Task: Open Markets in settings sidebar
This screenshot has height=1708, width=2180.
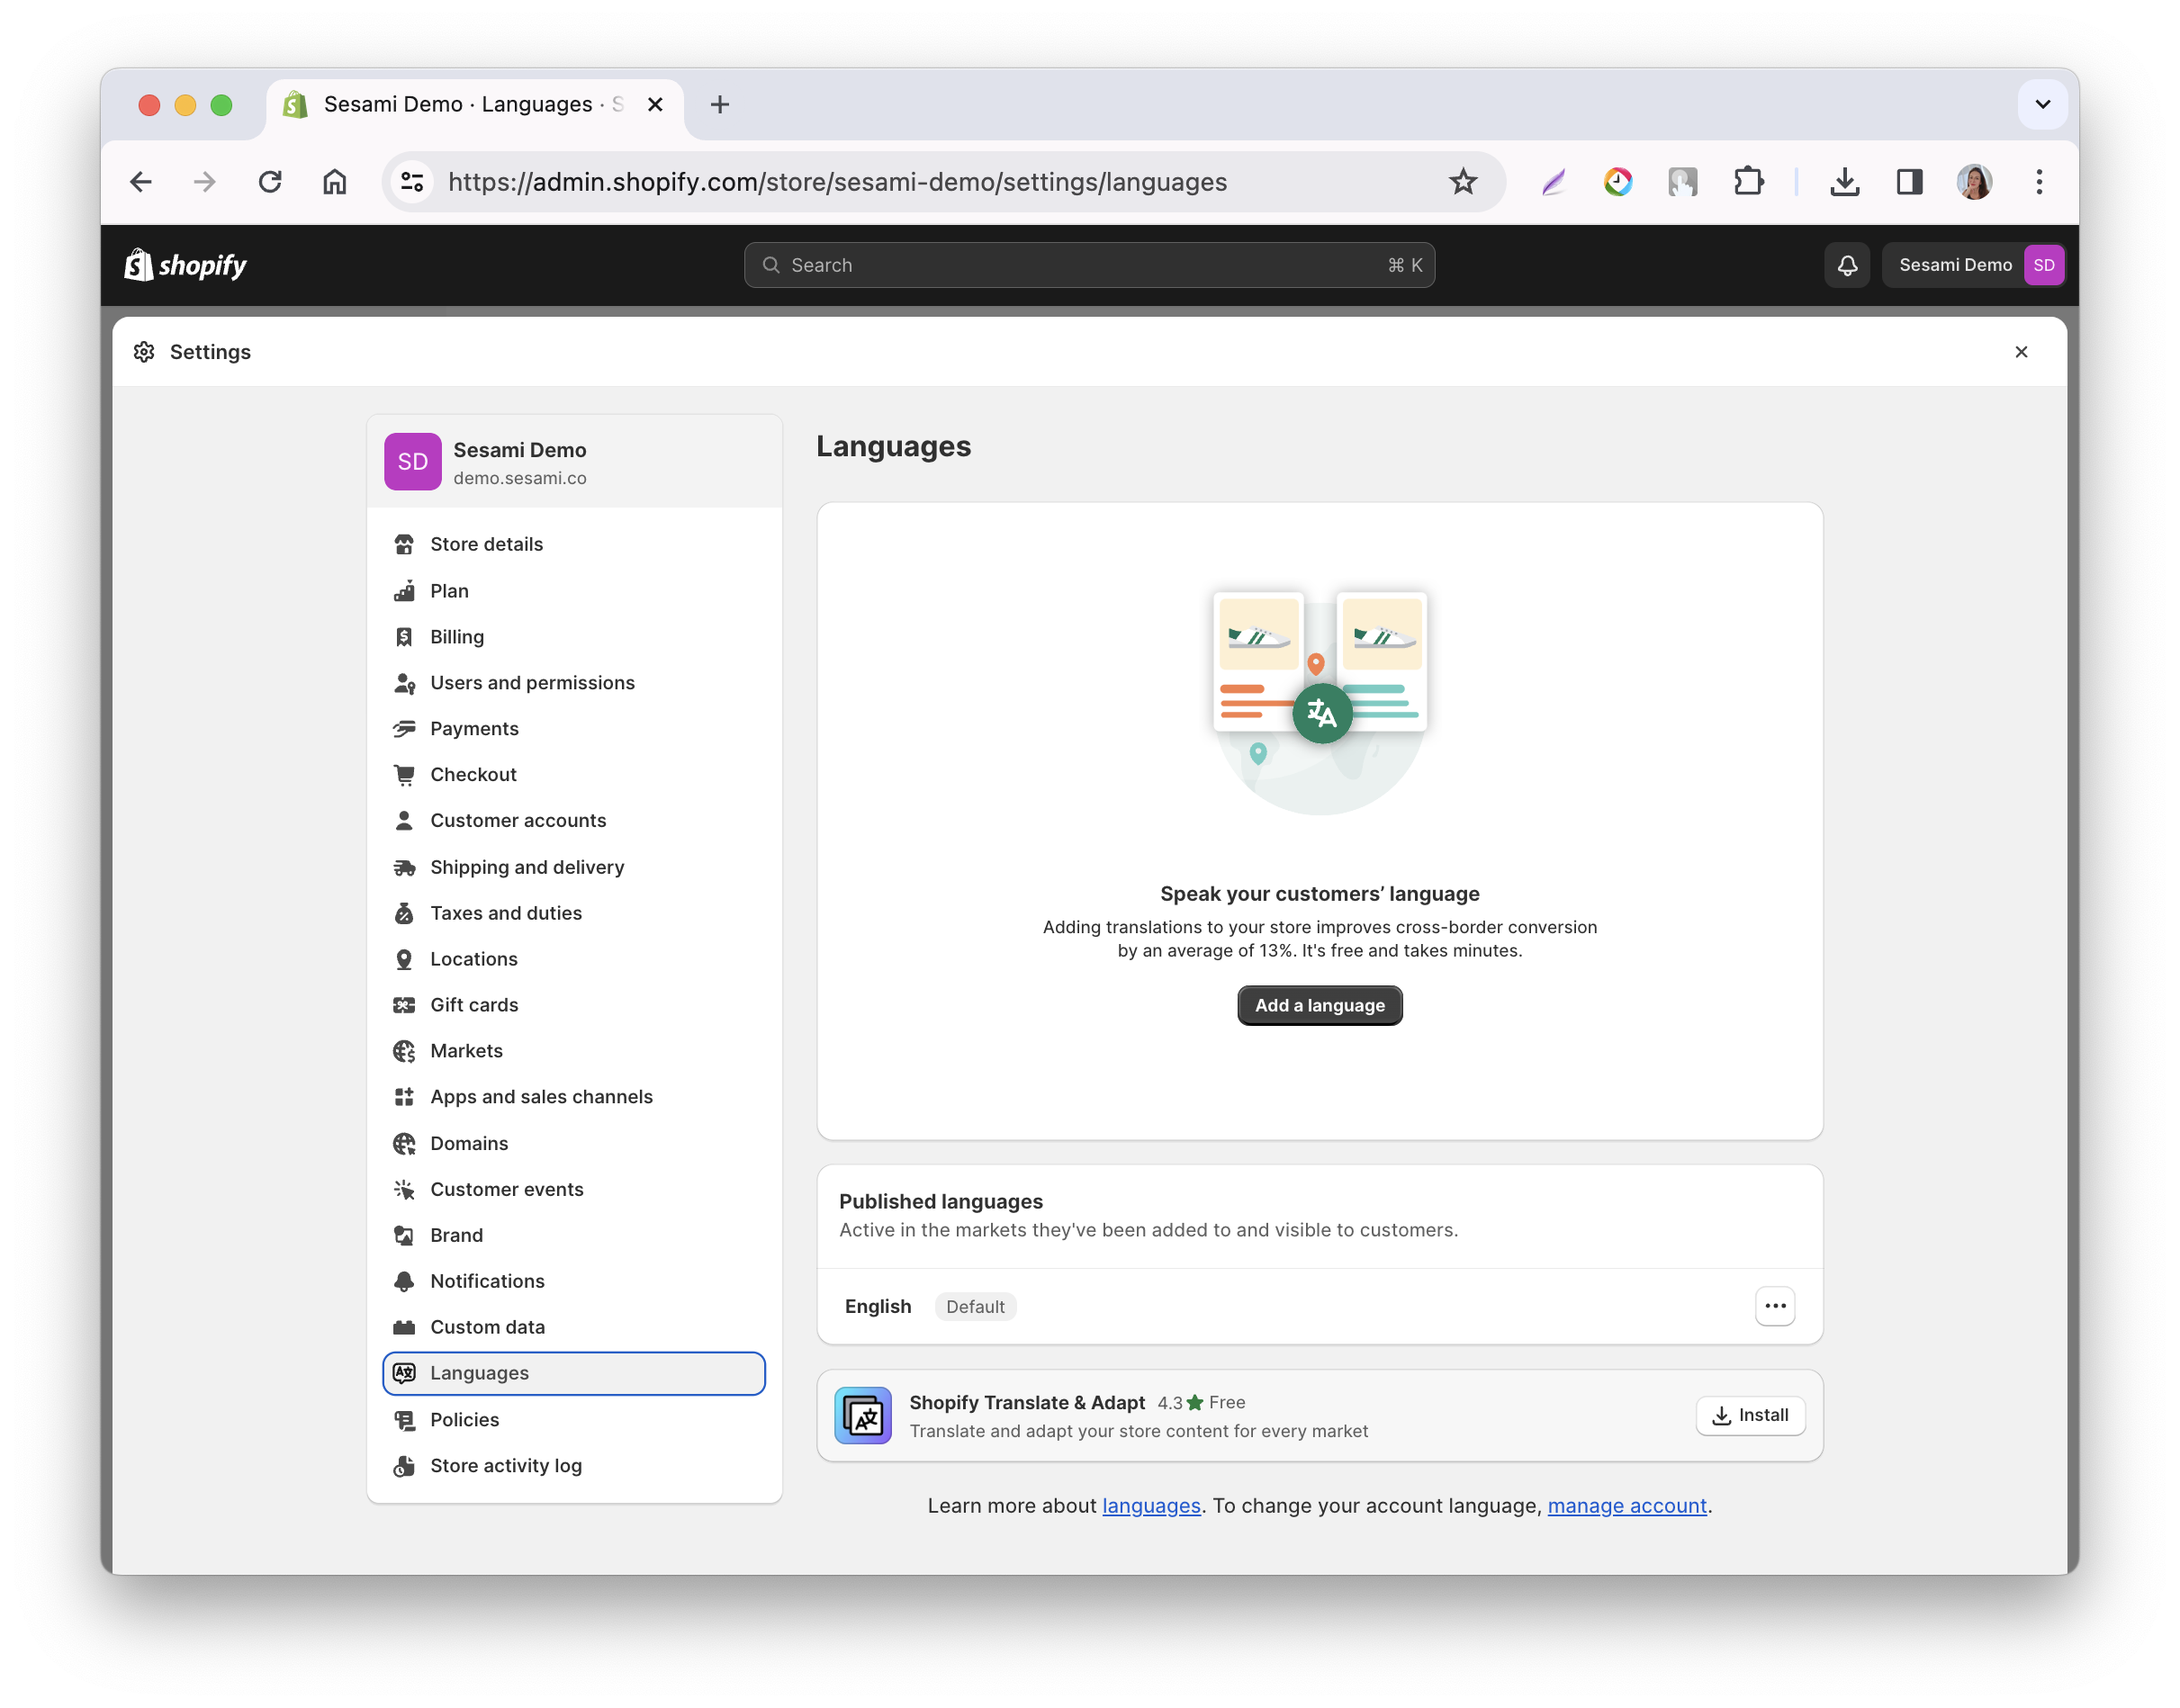Action: 466,1051
